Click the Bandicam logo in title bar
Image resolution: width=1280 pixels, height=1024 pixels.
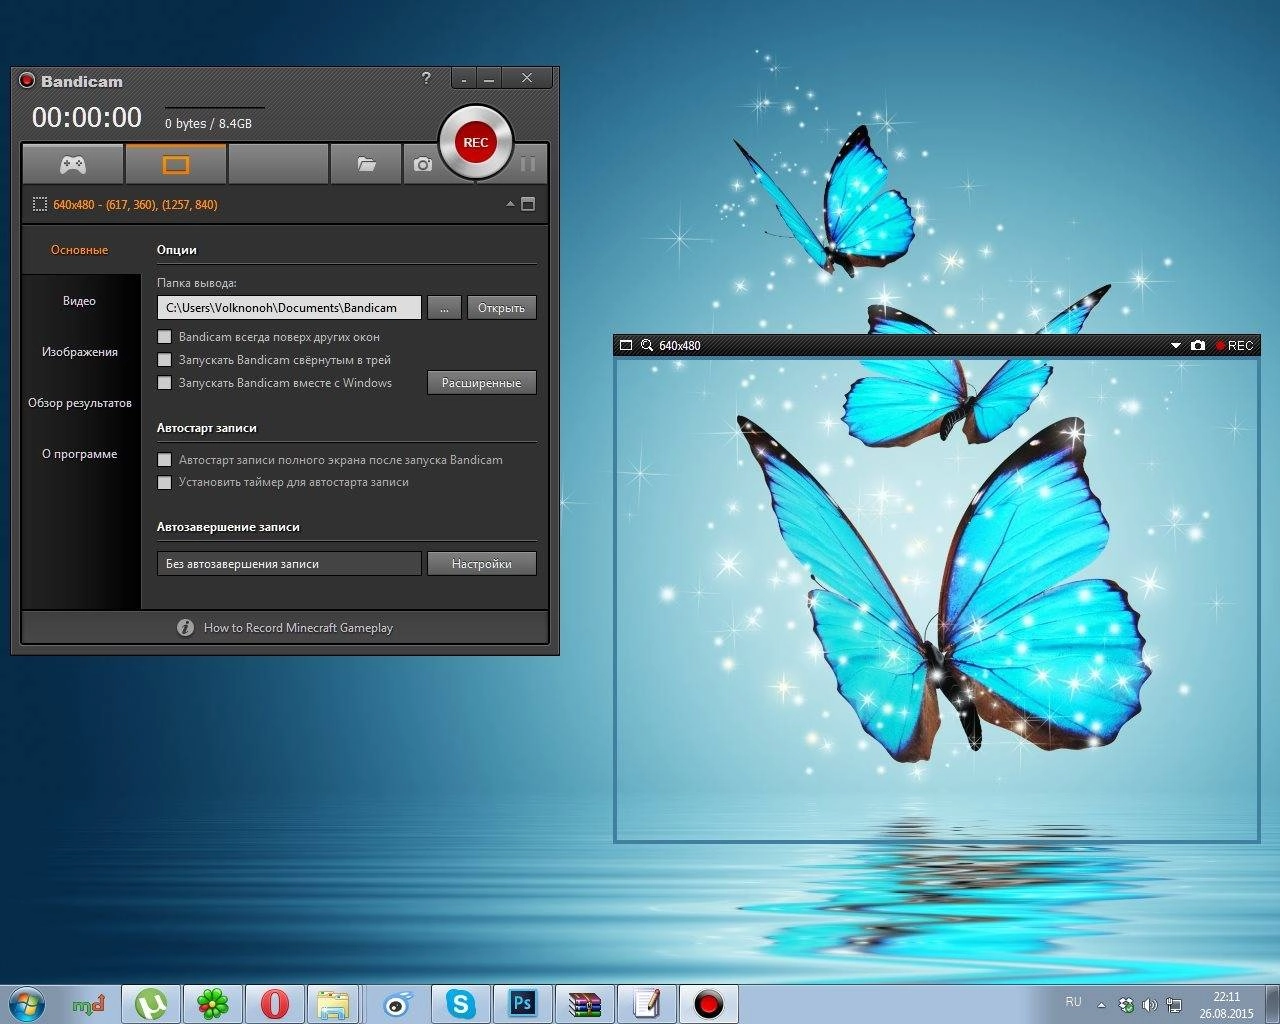28,81
